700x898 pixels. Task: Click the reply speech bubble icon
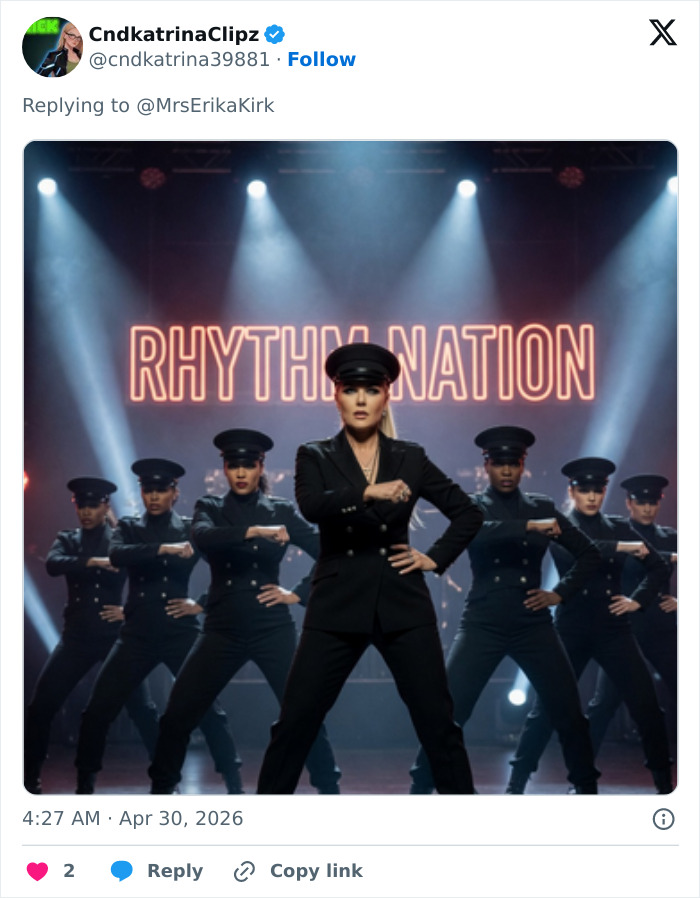[122, 871]
